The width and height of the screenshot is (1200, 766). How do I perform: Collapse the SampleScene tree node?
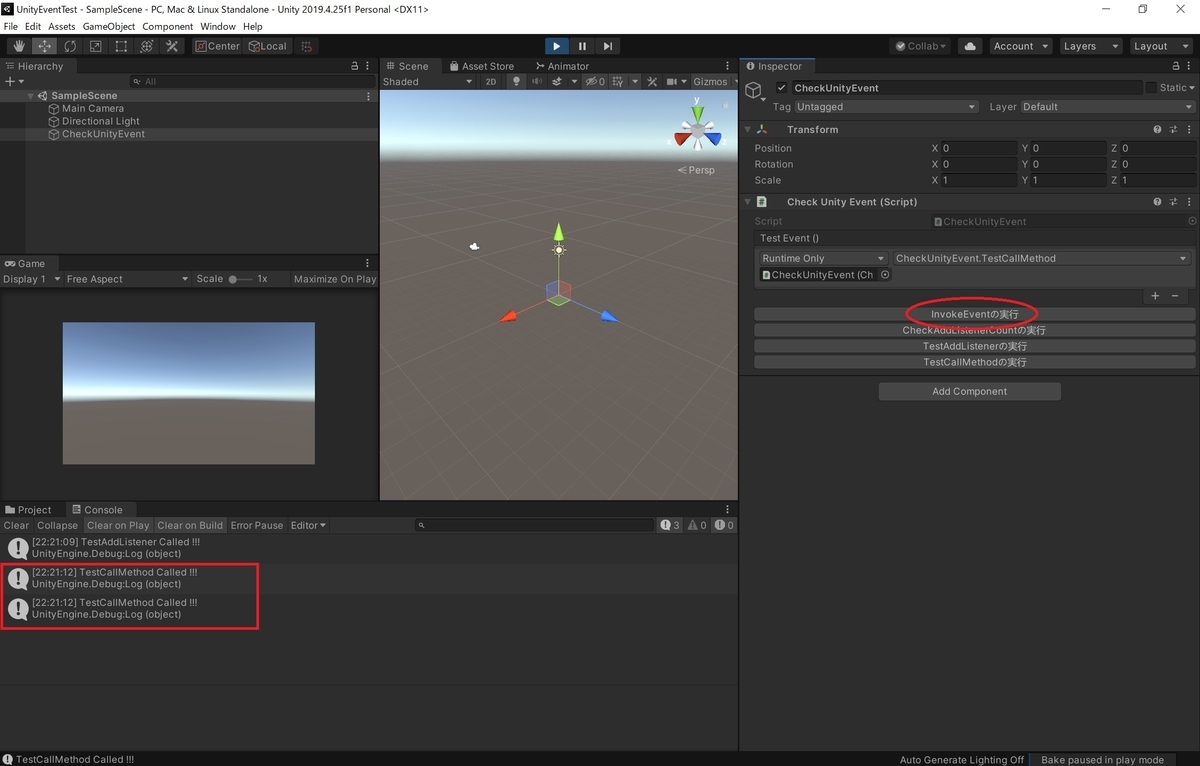(x=32, y=96)
